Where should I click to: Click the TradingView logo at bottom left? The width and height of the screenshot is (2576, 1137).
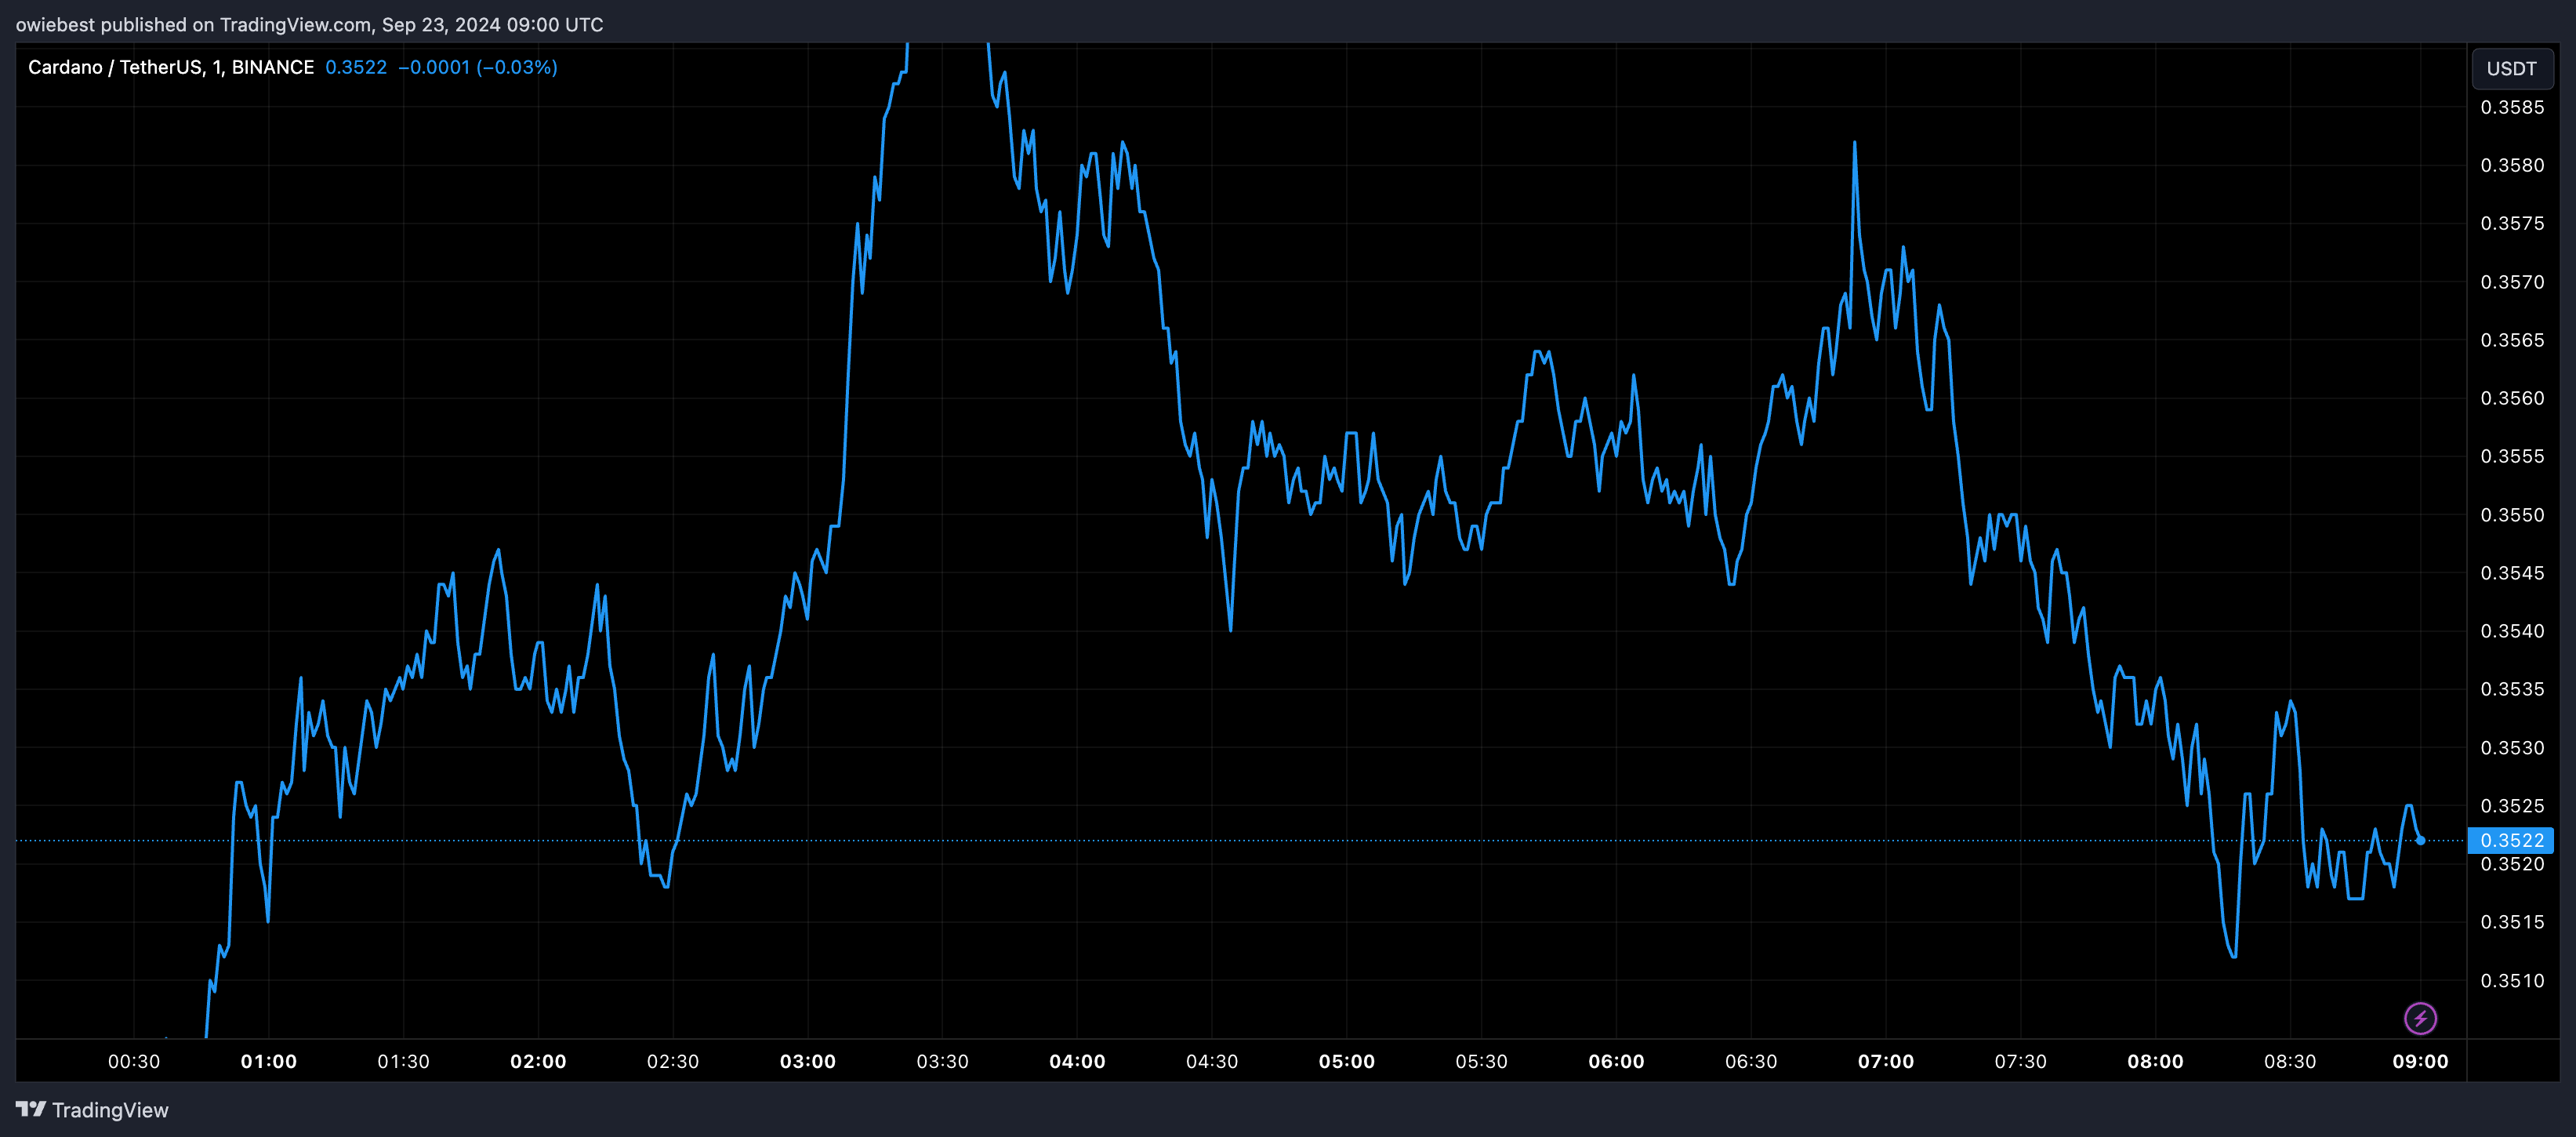point(92,1110)
